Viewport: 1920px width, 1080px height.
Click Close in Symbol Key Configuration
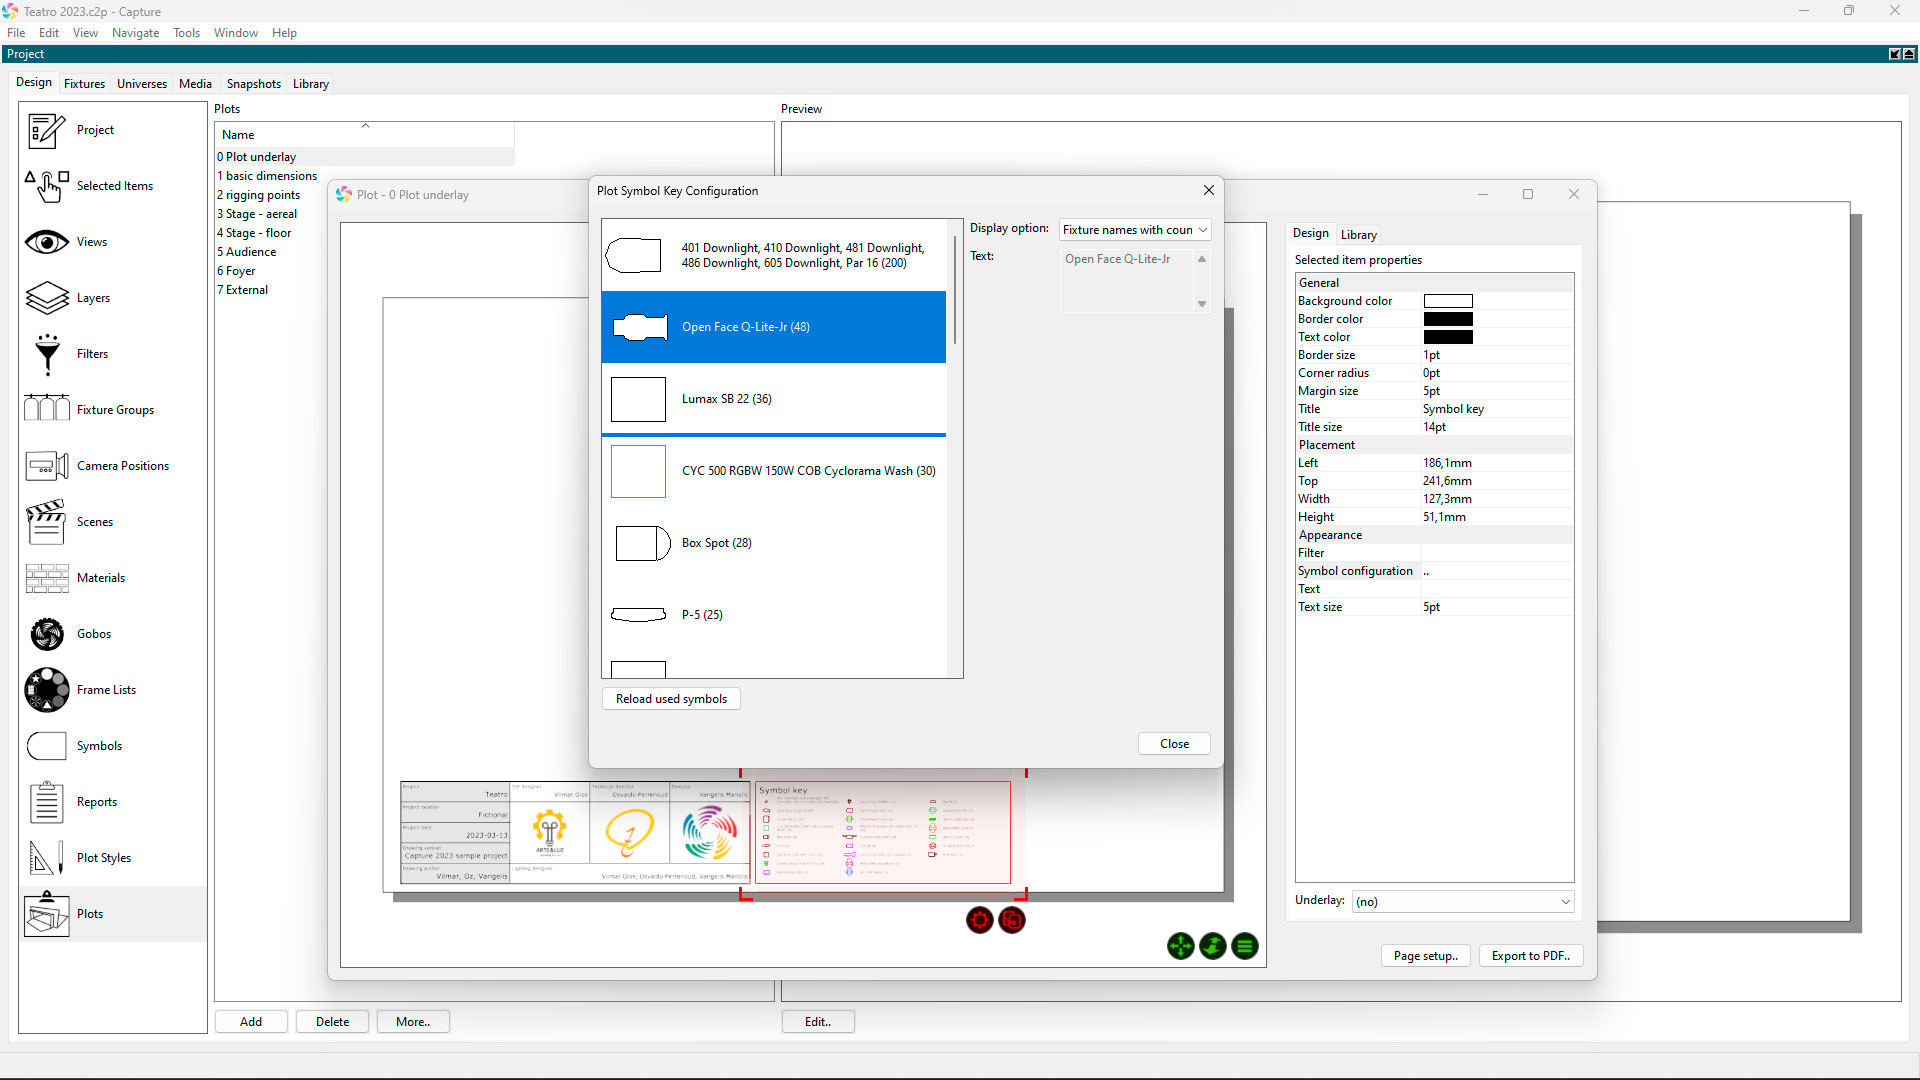(x=1174, y=744)
